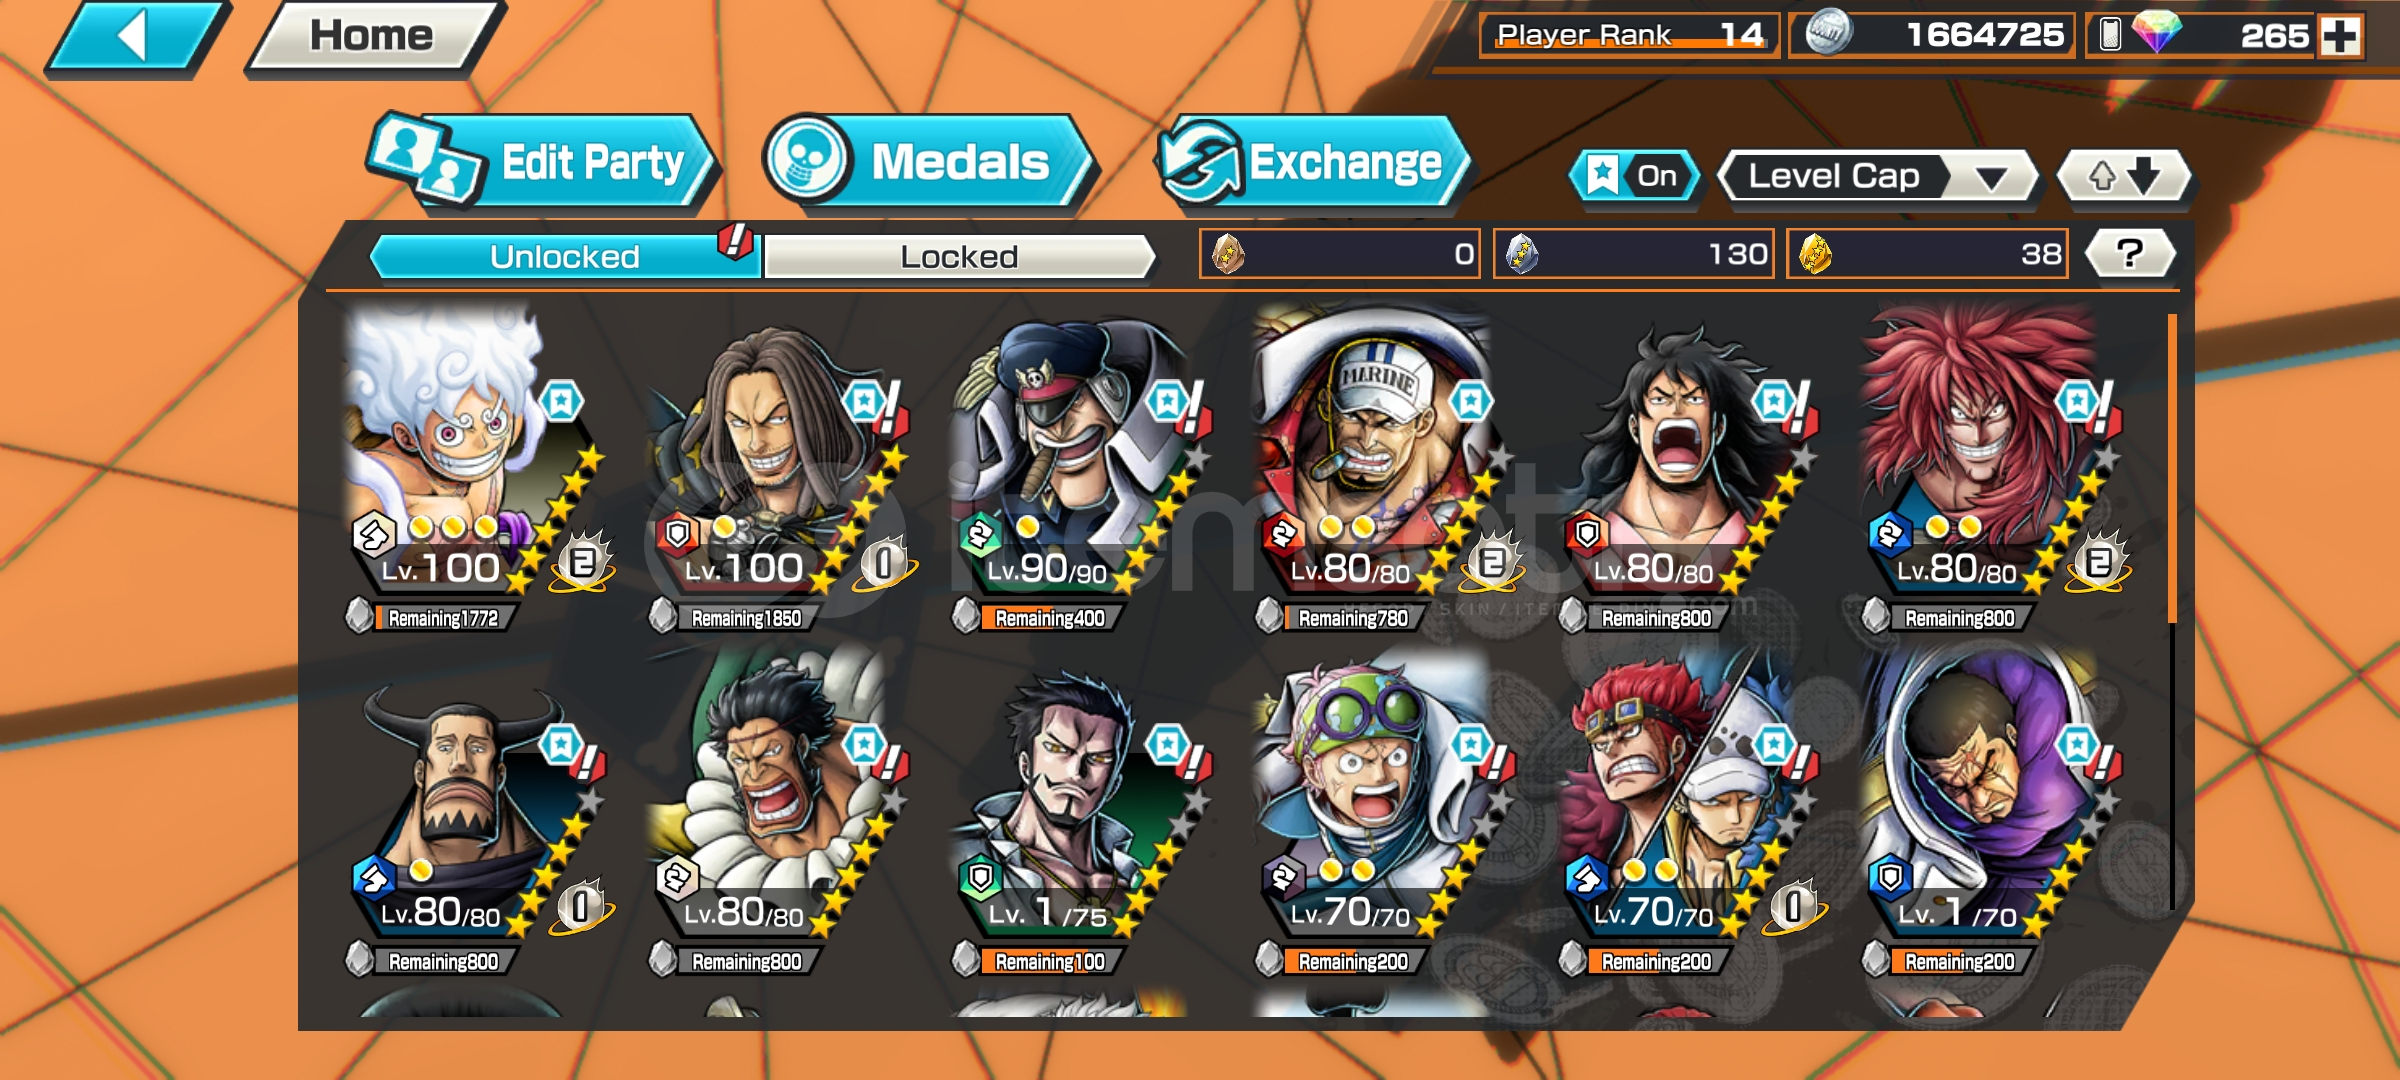Viewport: 2400px width, 1080px height.
Task: Click the rainbow diamond gem icon
Action: coord(2157,32)
